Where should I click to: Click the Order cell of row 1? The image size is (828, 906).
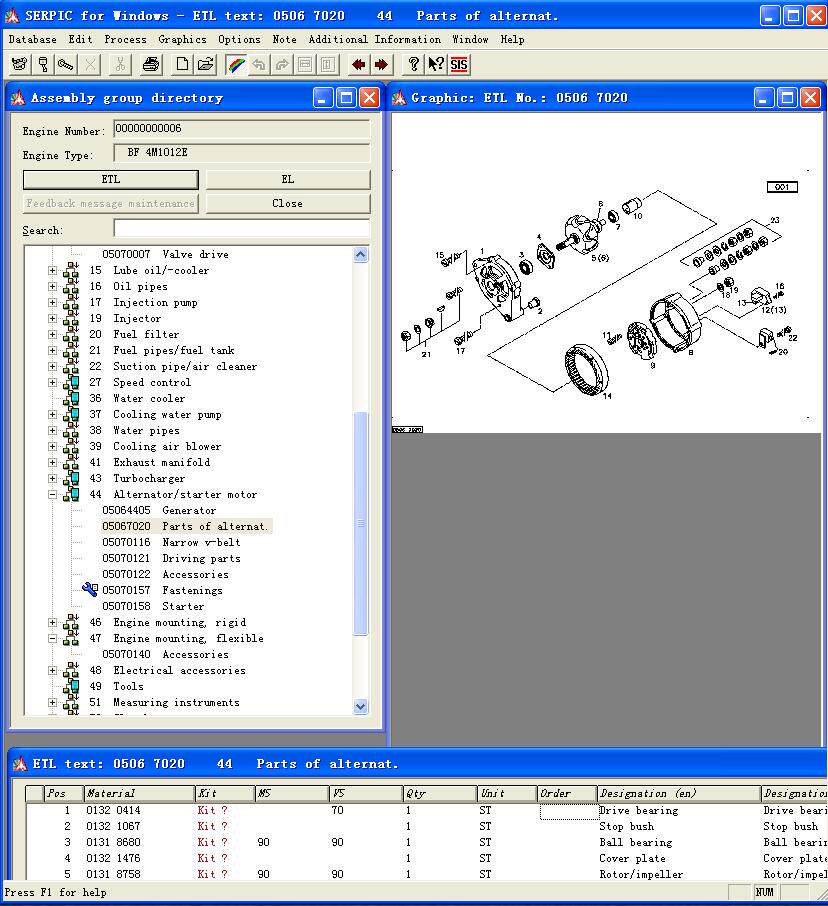click(569, 811)
